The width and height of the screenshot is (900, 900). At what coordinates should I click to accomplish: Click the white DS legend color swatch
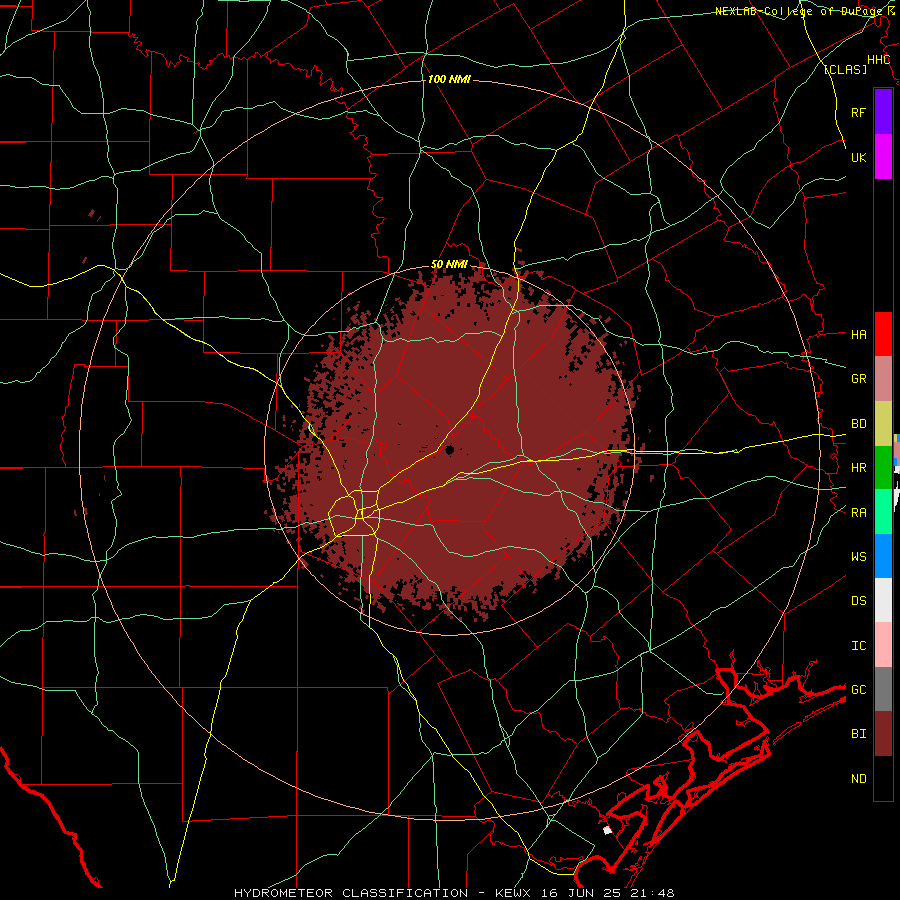click(883, 600)
